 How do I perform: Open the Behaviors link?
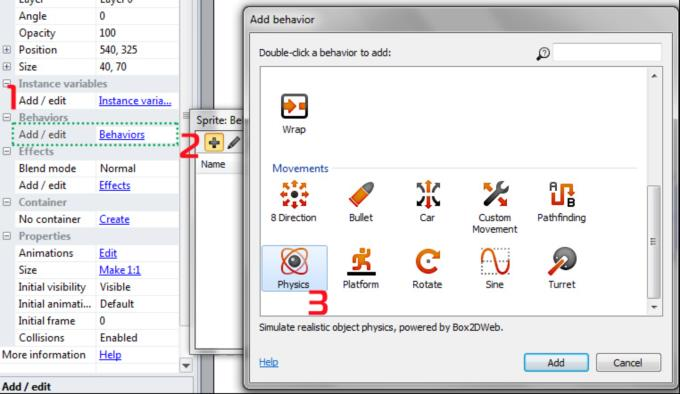(x=122, y=135)
